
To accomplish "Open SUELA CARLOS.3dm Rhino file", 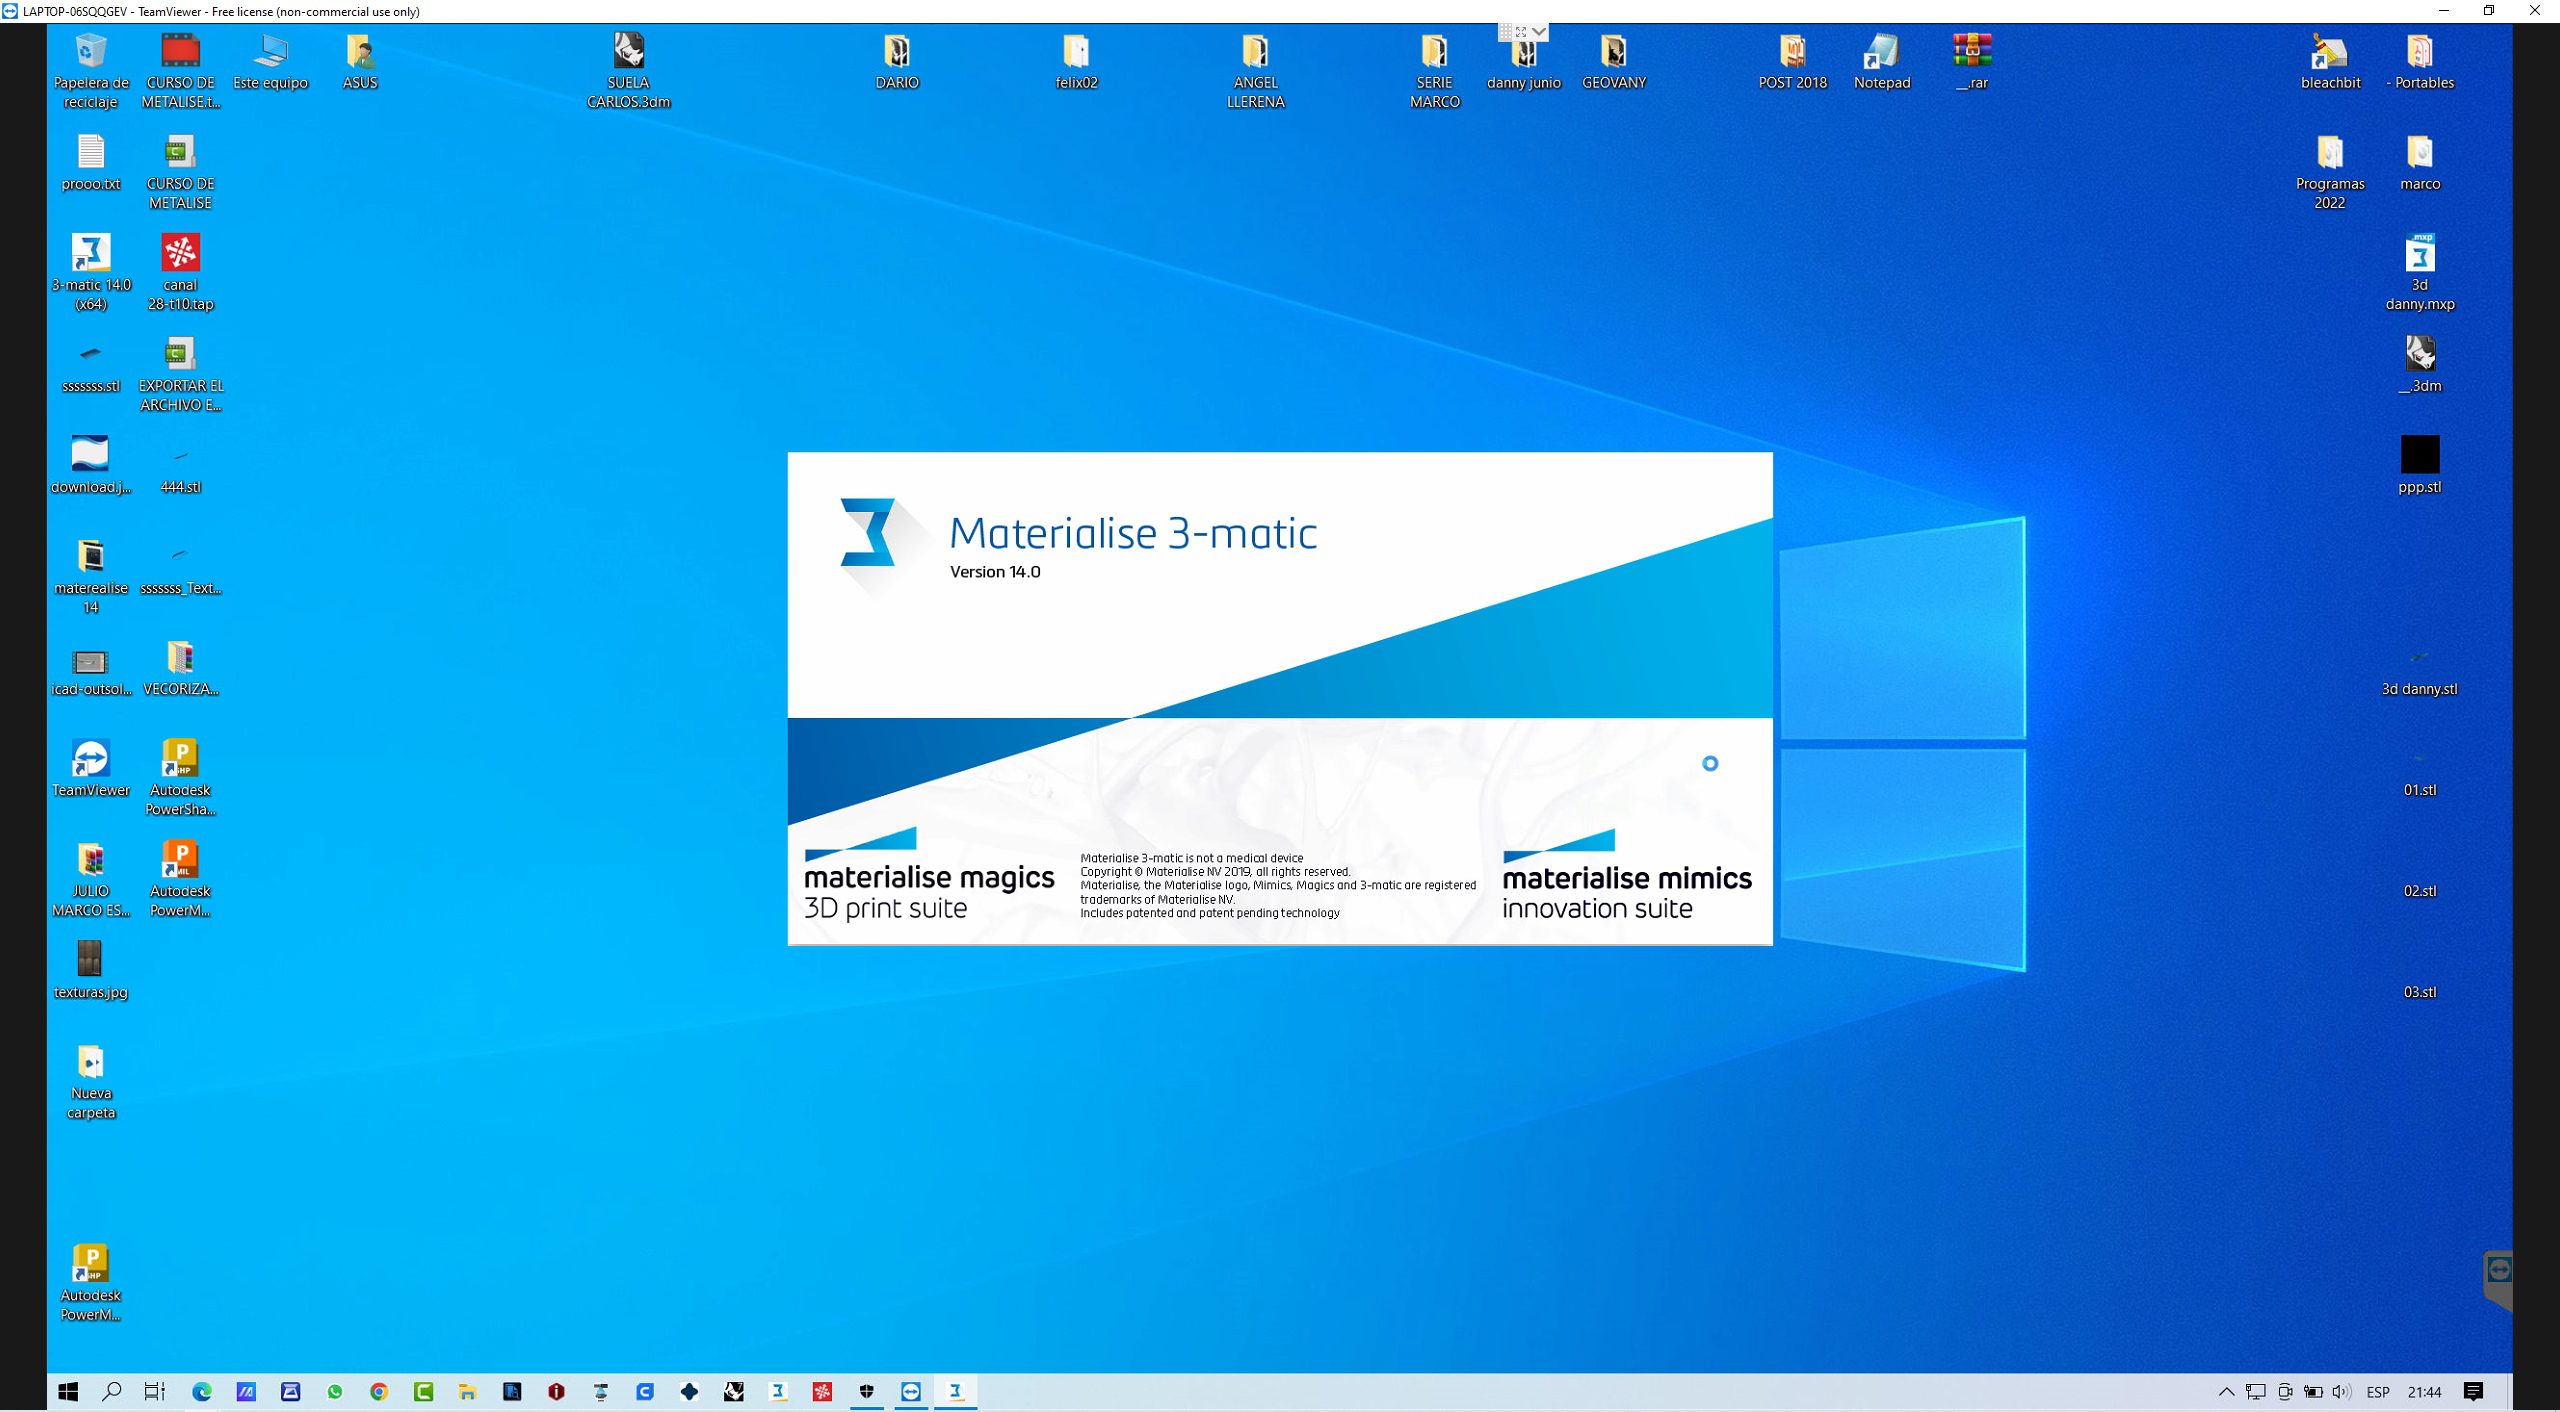I will tap(628, 52).
